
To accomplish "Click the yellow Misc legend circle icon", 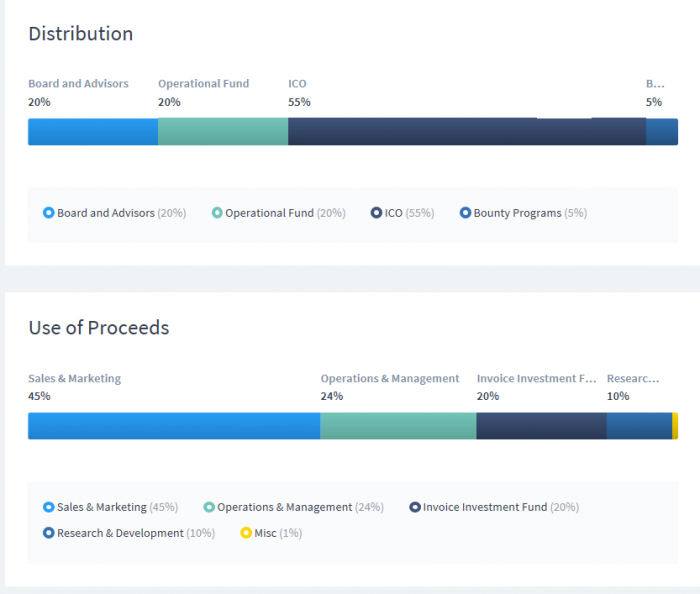I will pyautogui.click(x=246, y=533).
